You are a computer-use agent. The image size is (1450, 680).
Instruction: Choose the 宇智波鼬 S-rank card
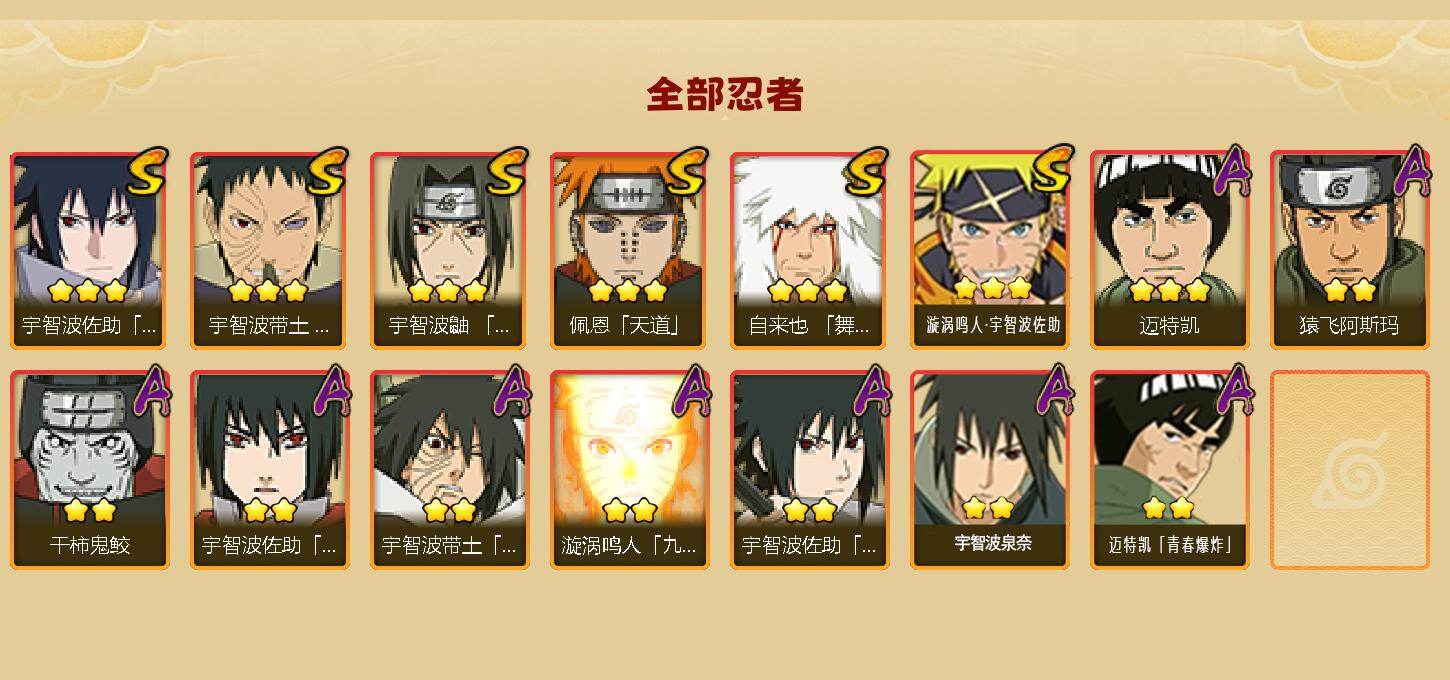pyautogui.click(x=449, y=250)
